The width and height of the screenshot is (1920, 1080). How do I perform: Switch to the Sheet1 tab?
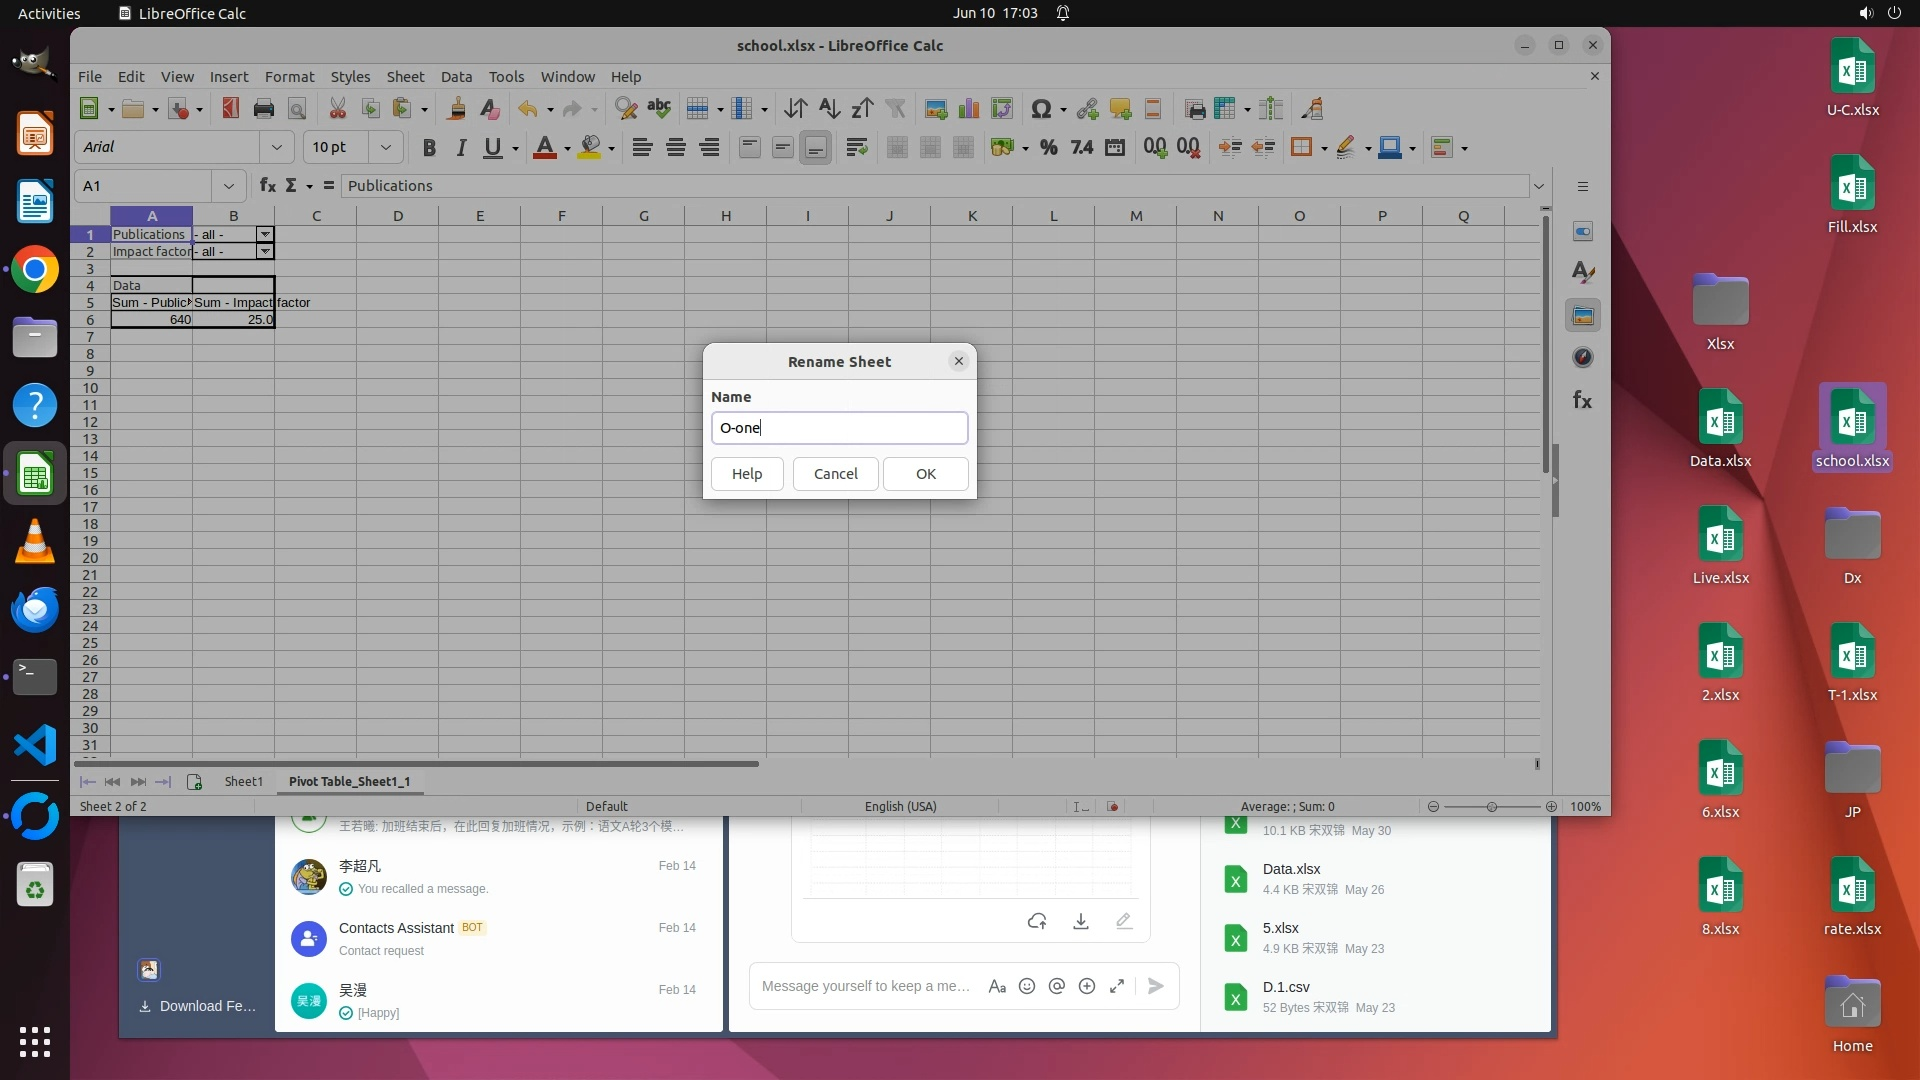coord(243,781)
